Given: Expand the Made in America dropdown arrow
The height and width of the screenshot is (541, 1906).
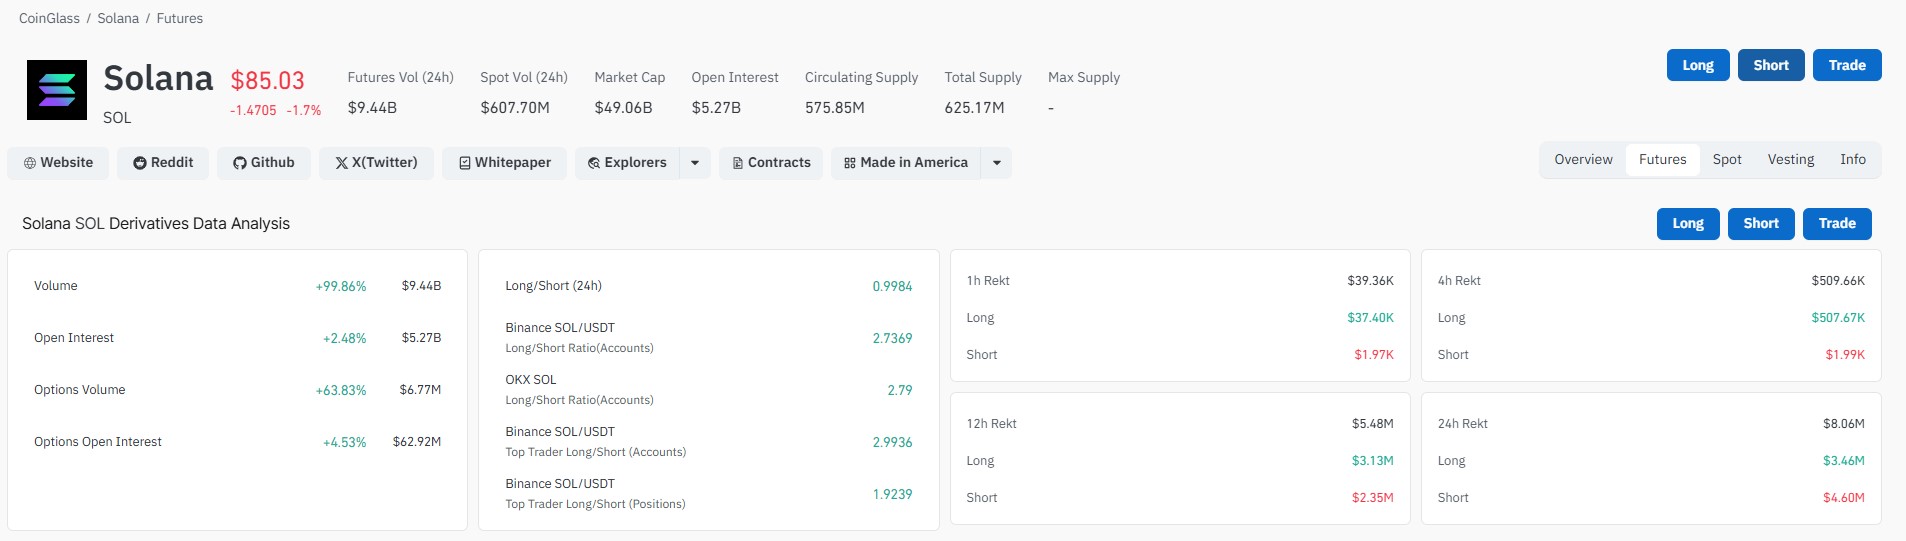Looking at the screenshot, I should pos(997,163).
